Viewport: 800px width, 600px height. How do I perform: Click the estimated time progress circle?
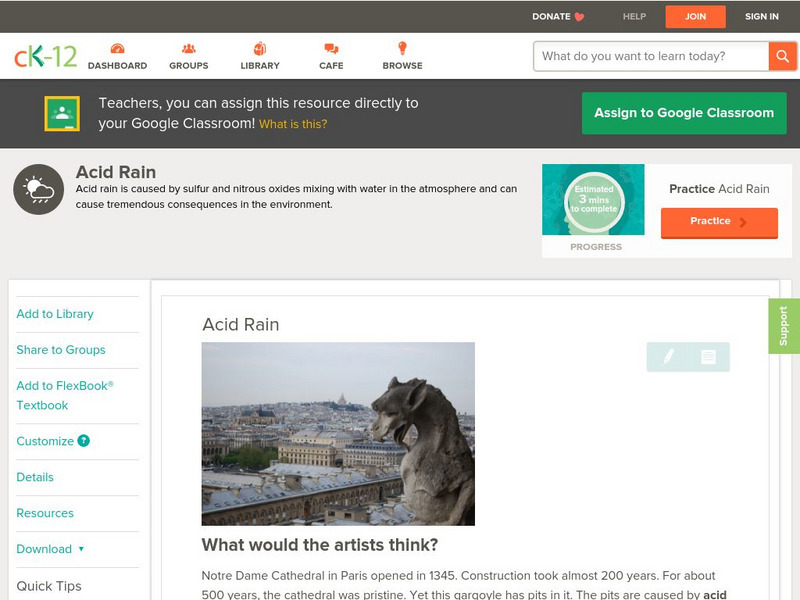click(593, 199)
